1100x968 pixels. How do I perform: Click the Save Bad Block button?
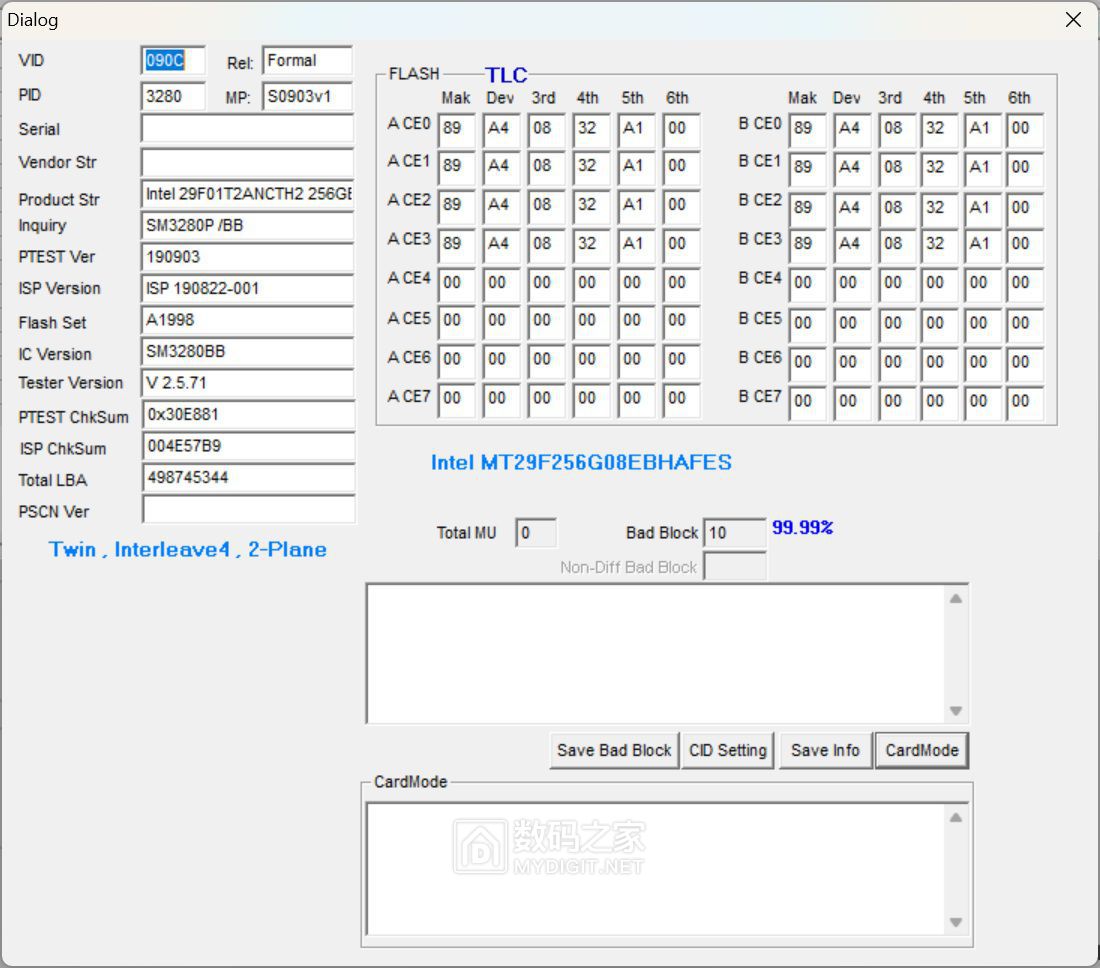click(x=614, y=750)
